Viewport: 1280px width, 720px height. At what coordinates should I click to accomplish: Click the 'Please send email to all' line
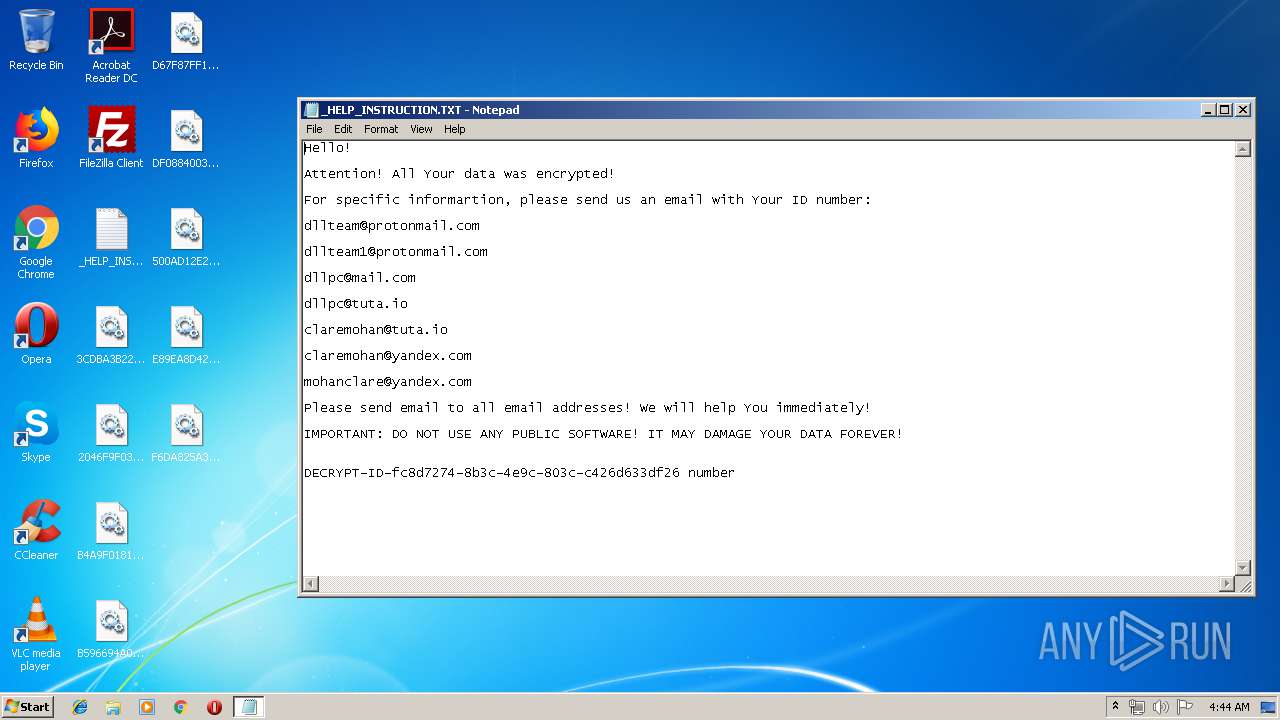[587, 408]
